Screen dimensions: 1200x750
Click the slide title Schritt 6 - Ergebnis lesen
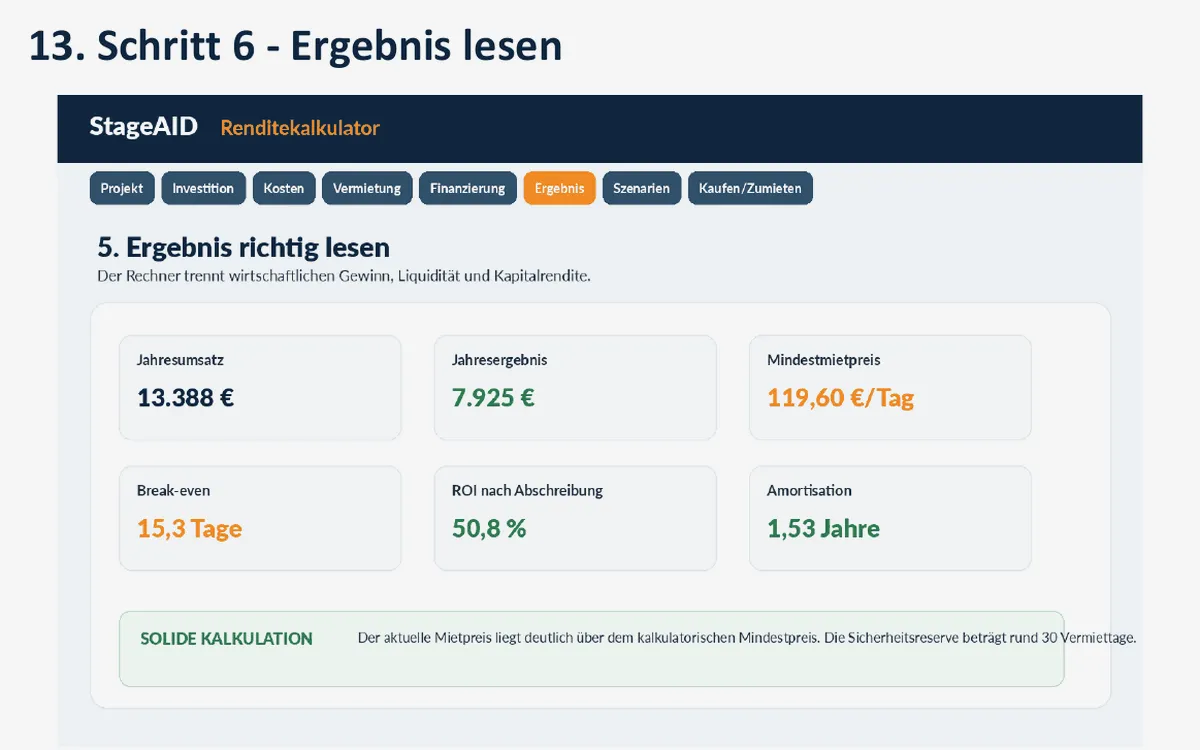pyautogui.click(x=295, y=46)
